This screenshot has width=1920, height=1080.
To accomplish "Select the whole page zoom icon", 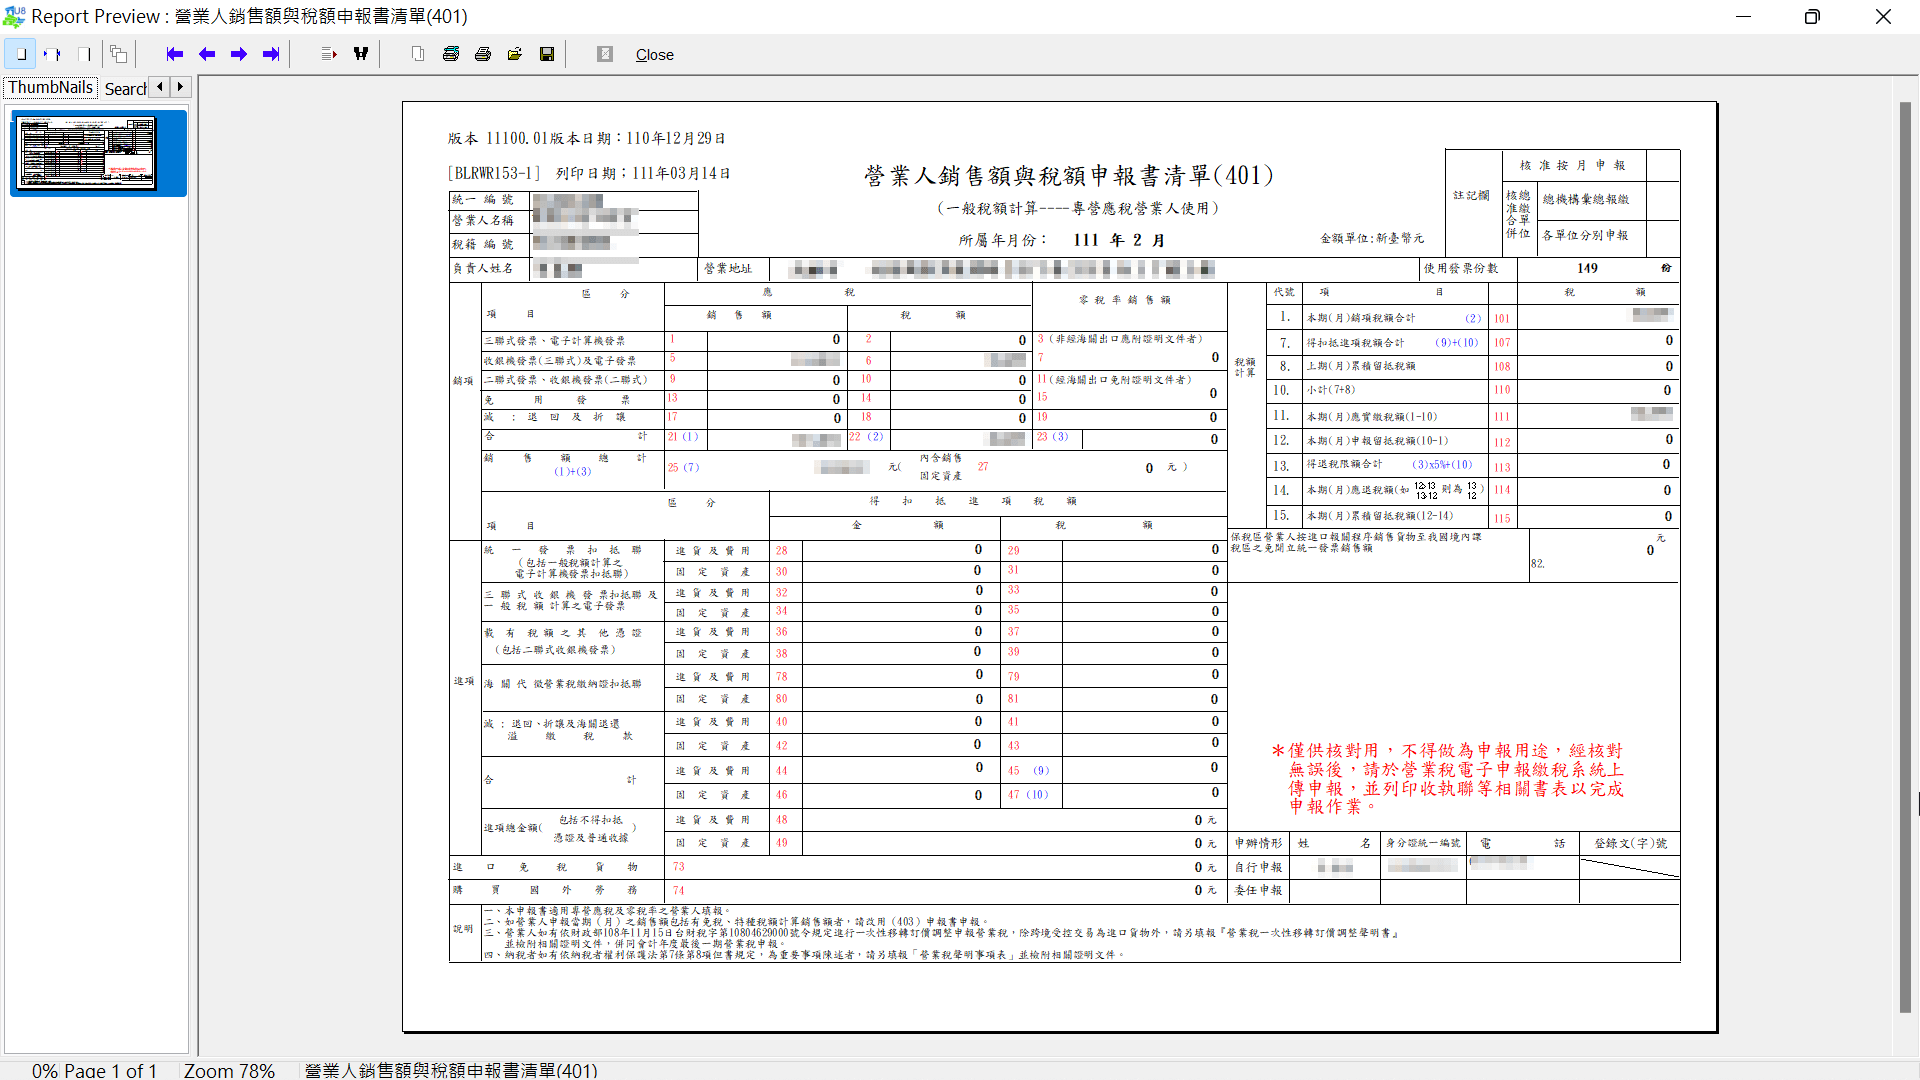I will point(21,54).
